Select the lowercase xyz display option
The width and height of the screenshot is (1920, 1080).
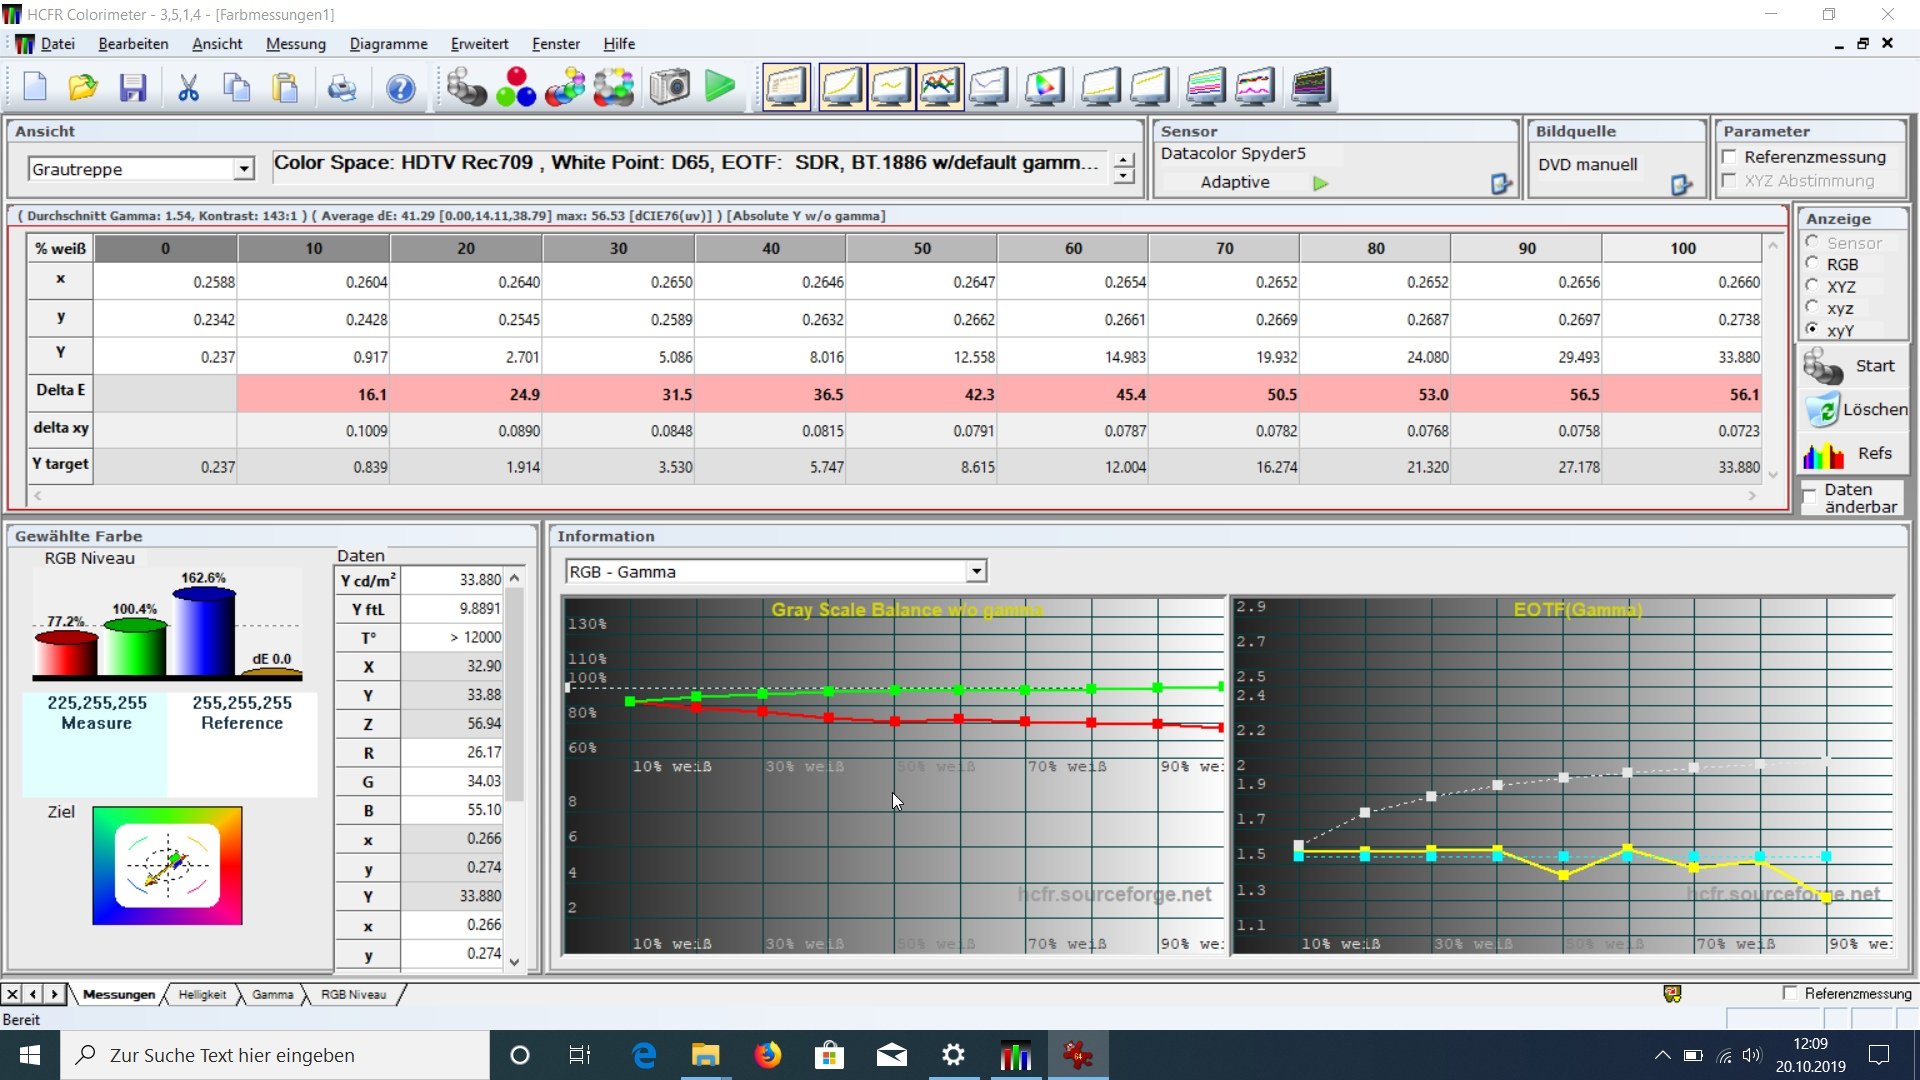point(1812,308)
